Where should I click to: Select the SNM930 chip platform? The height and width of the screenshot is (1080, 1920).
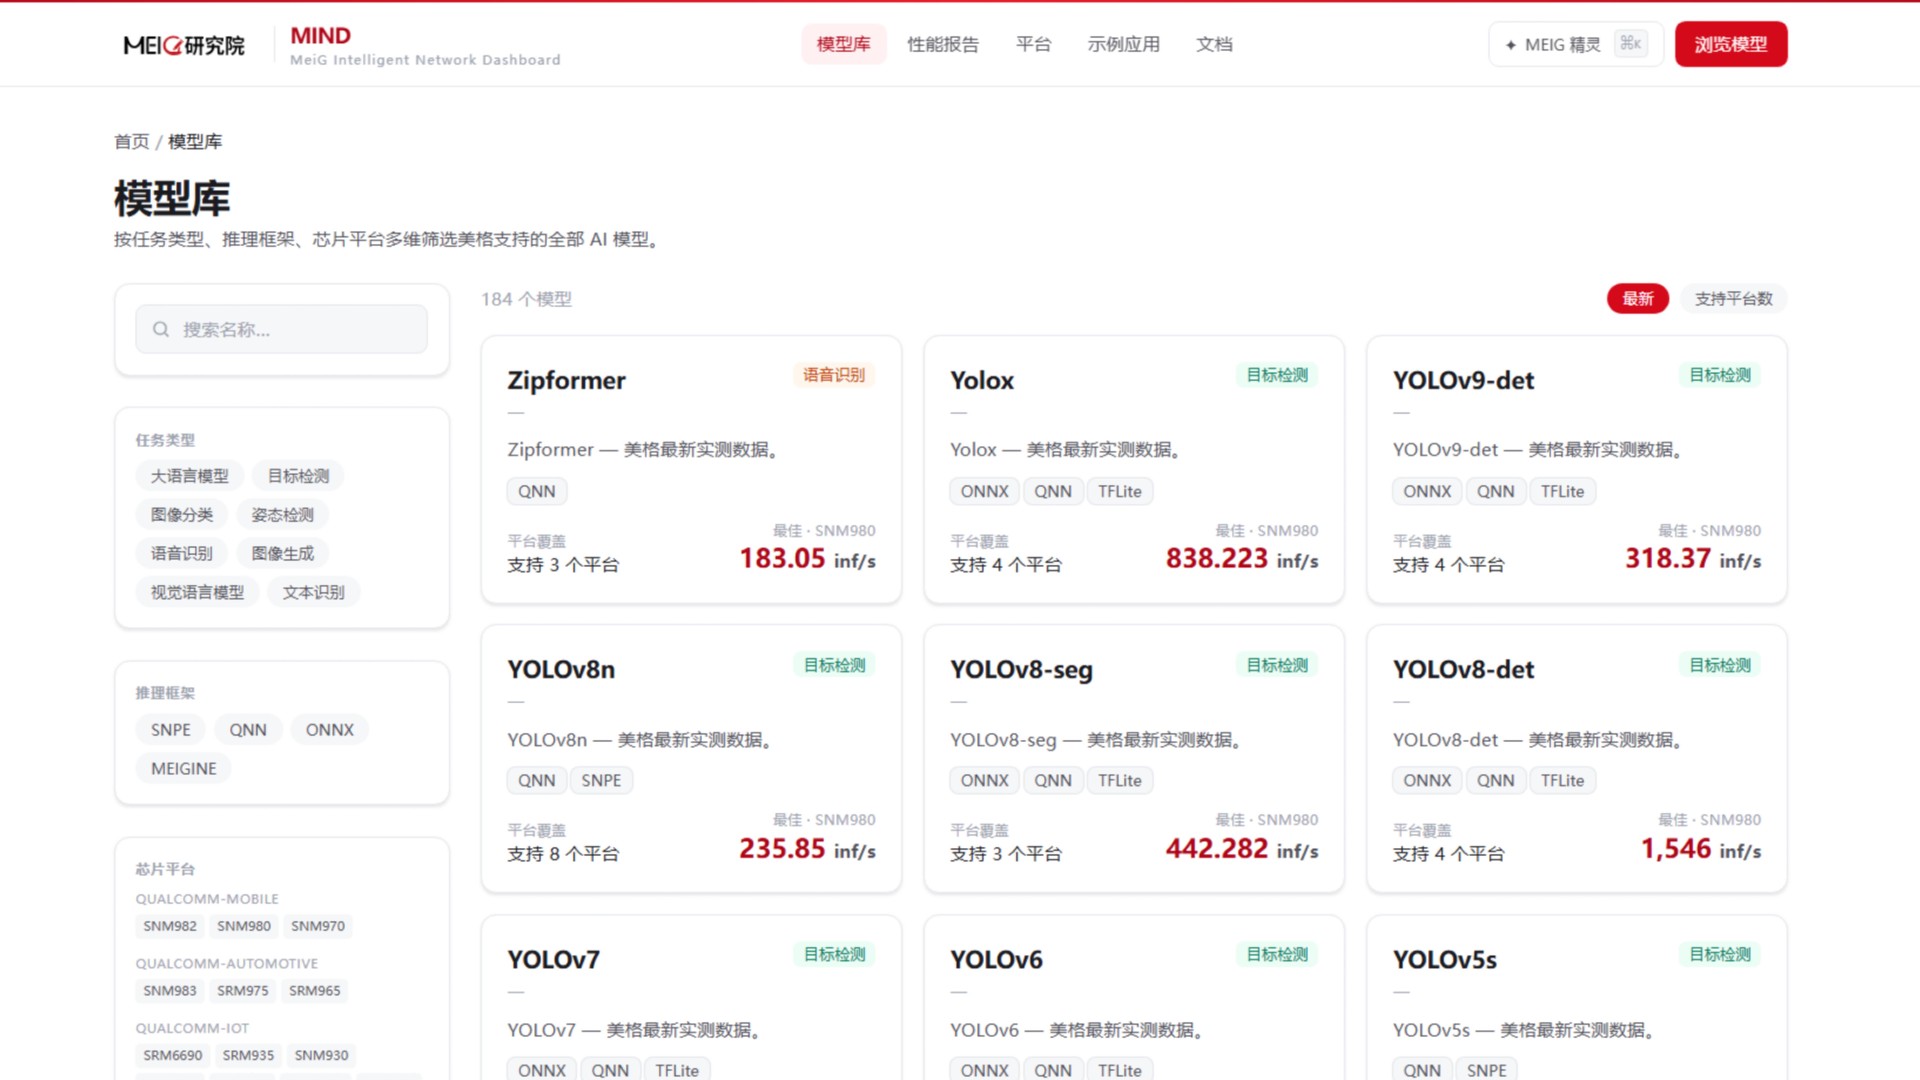322,1055
